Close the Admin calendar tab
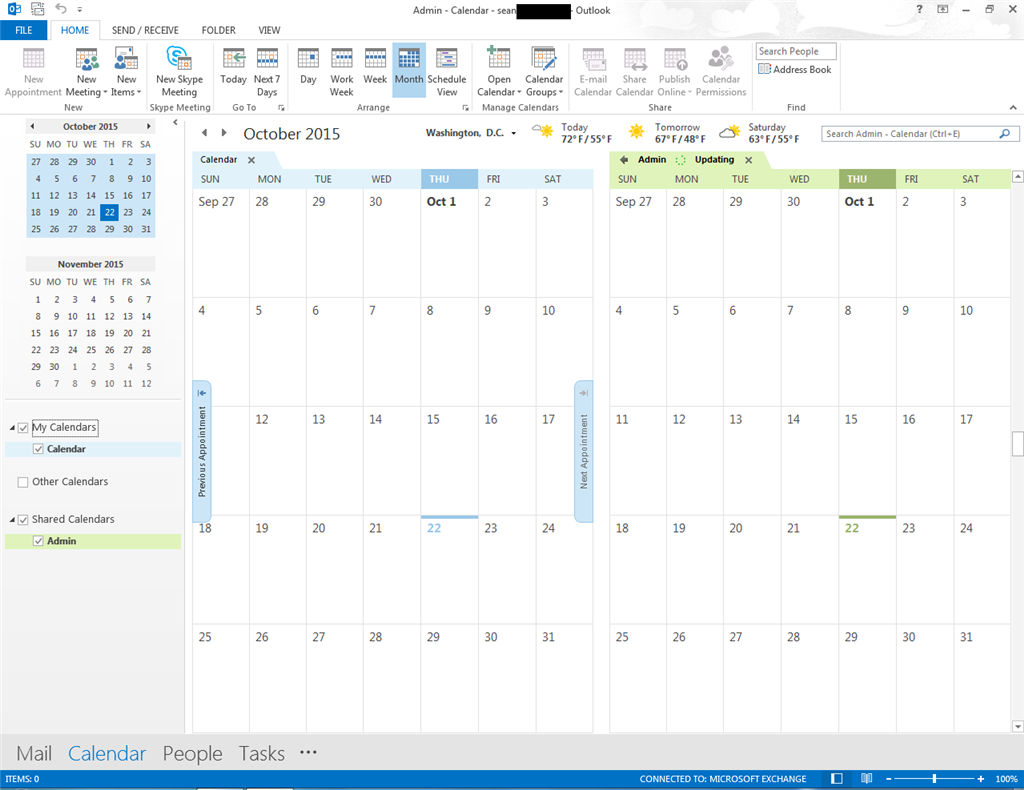The width and height of the screenshot is (1024, 790). pyautogui.click(x=748, y=160)
